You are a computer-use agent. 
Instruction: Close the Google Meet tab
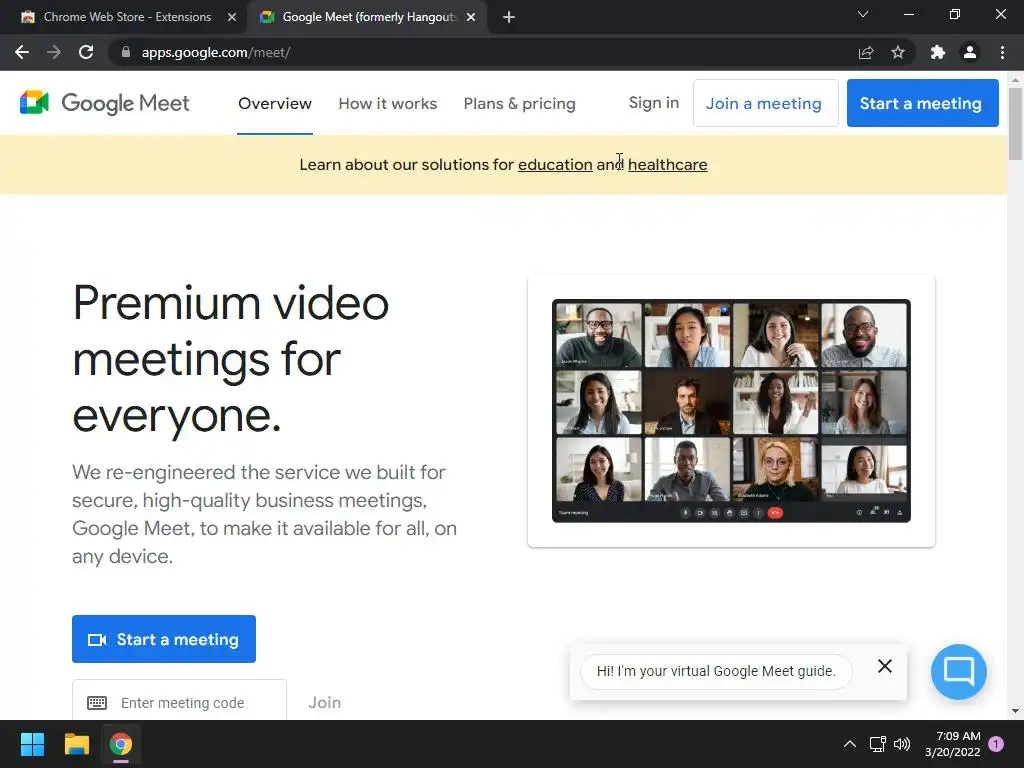[x=471, y=17]
